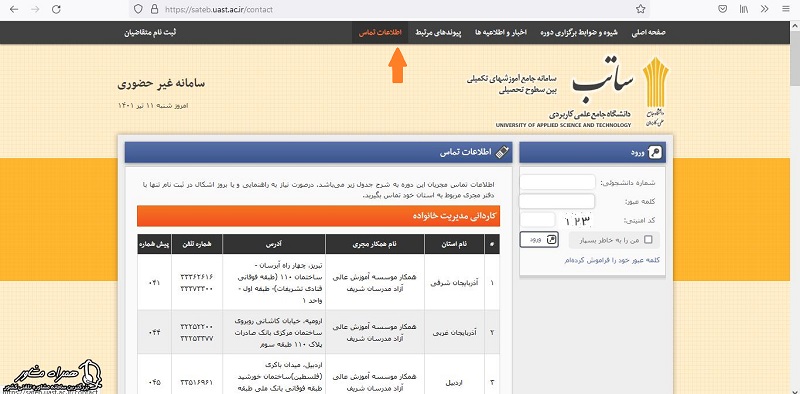Click the ورود login button
Viewport: 800px width, 394px height.
[x=539, y=239]
